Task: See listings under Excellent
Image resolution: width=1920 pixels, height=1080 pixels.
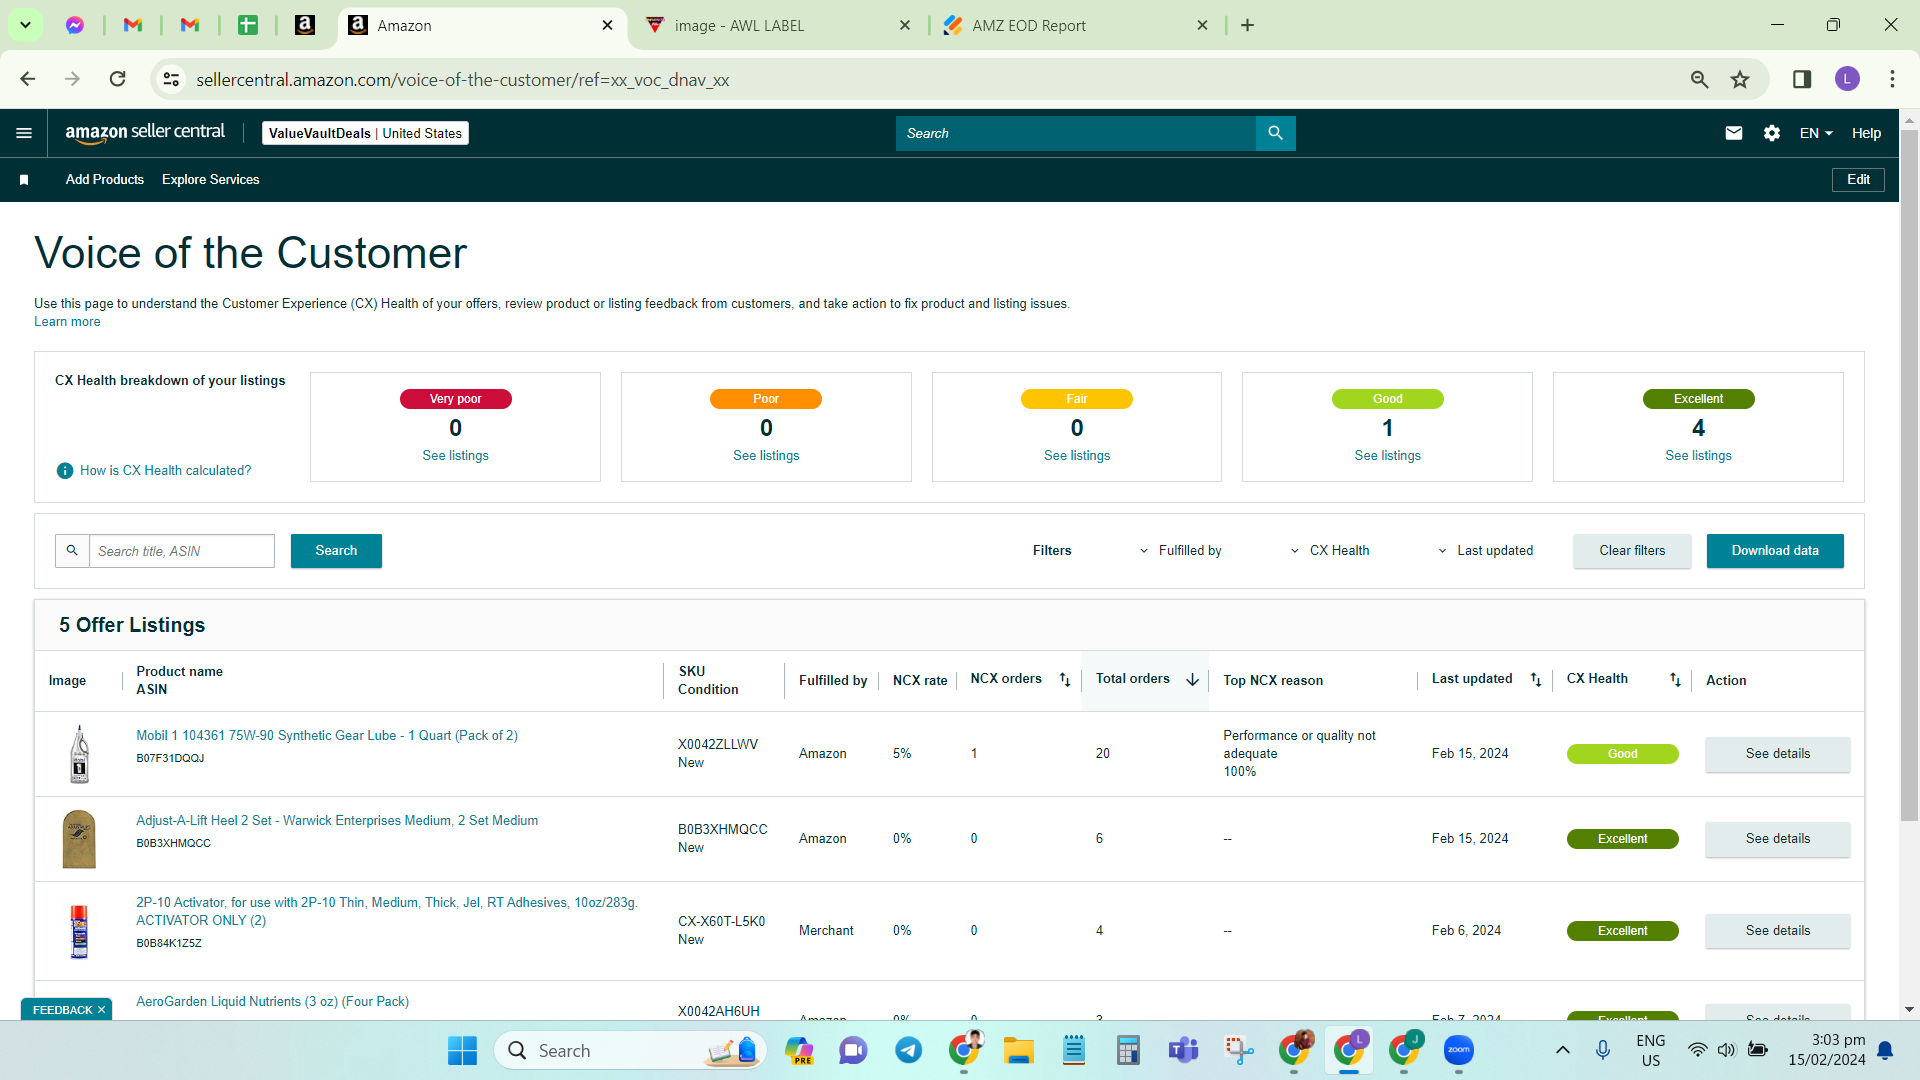Action: (x=1698, y=456)
